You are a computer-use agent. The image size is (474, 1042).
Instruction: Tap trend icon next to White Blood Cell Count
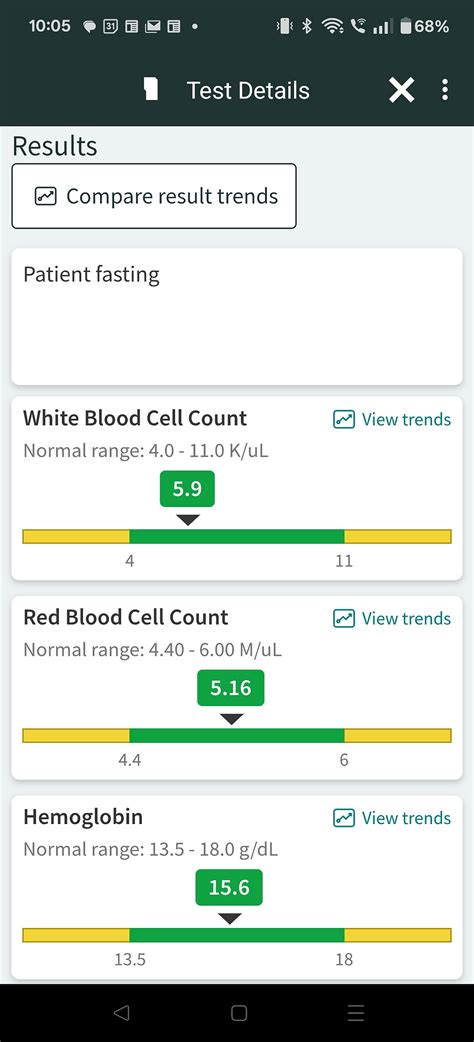coord(344,419)
